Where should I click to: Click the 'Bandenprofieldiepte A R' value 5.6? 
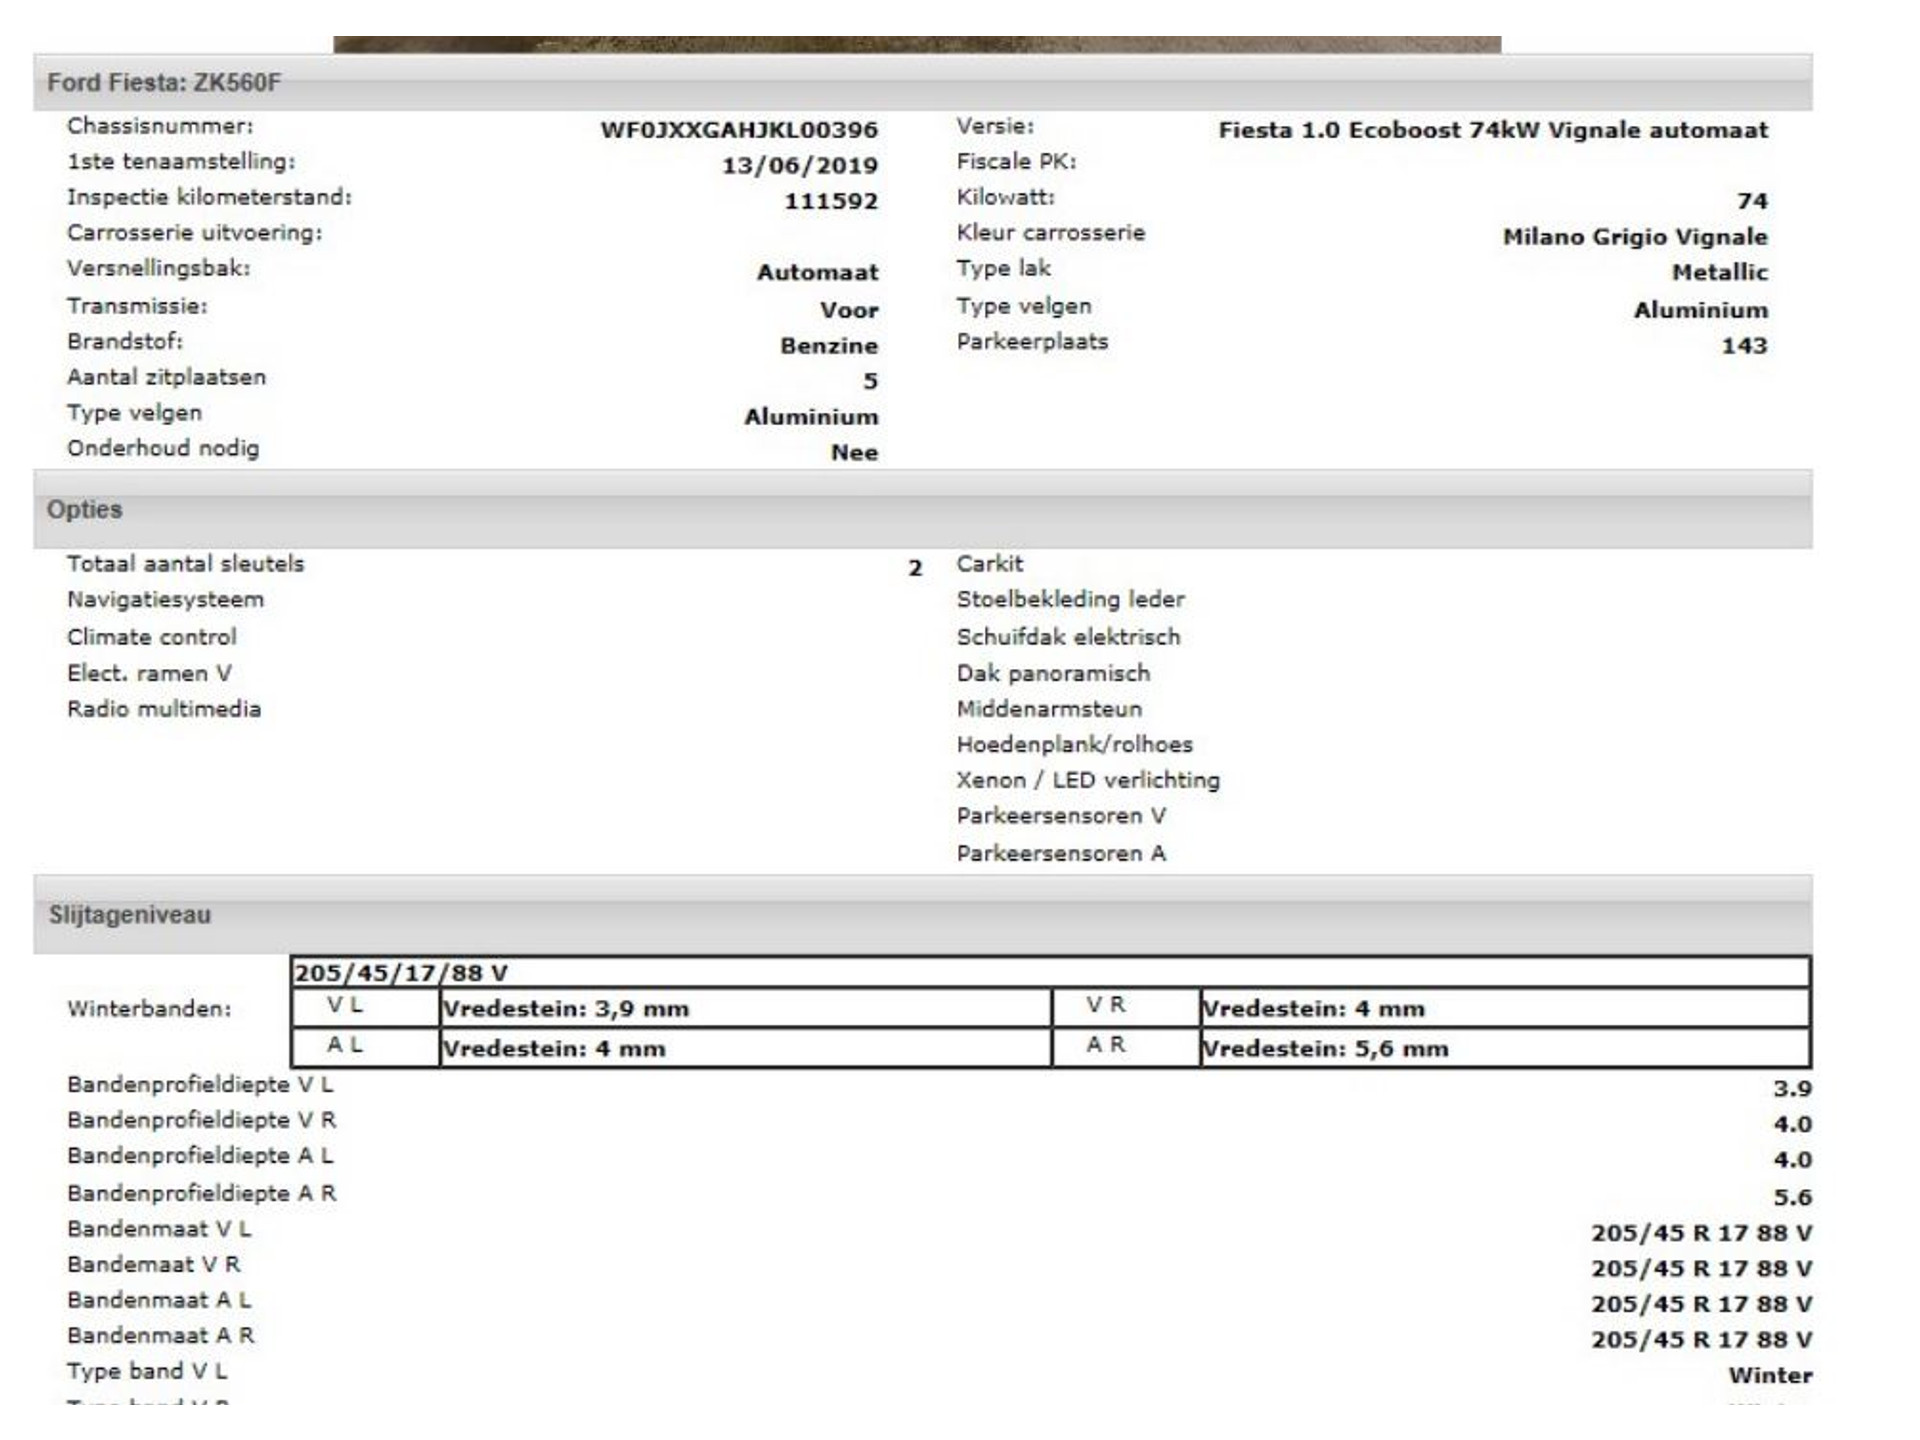coord(1792,1197)
